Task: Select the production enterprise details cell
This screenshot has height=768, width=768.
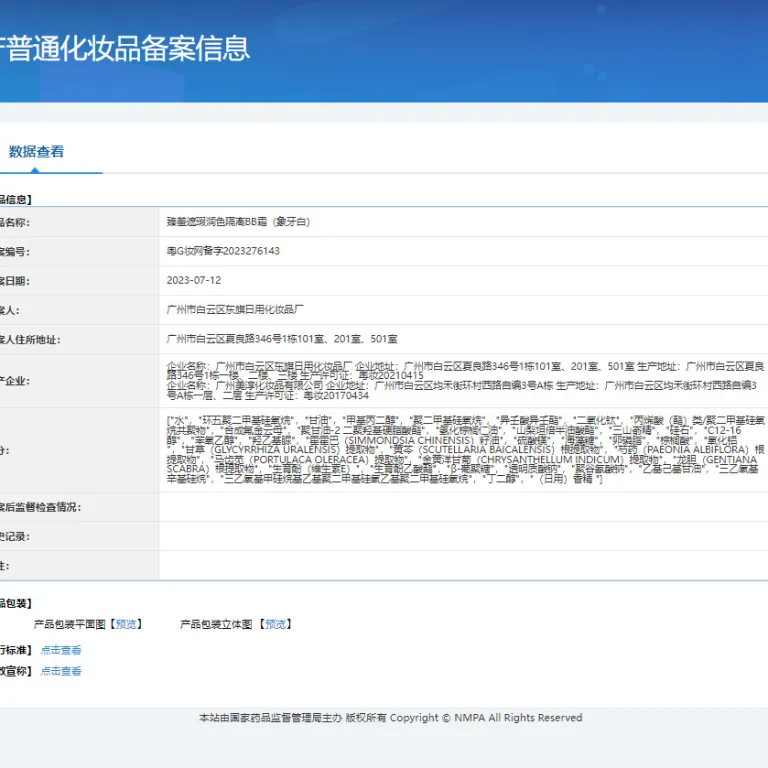Action: tap(465, 381)
